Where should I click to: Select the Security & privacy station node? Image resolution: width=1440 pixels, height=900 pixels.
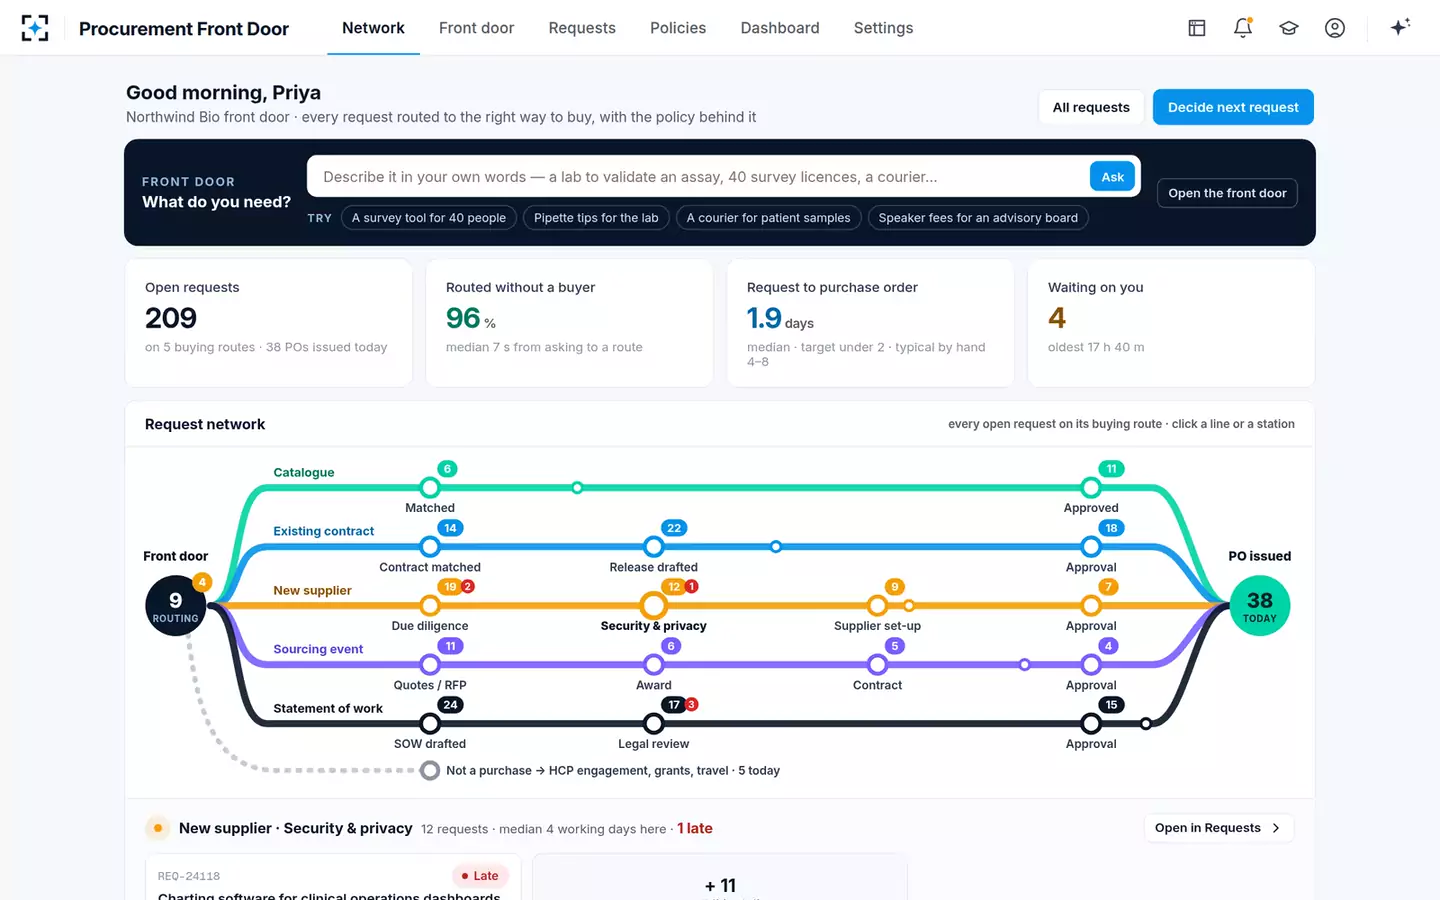click(x=654, y=605)
